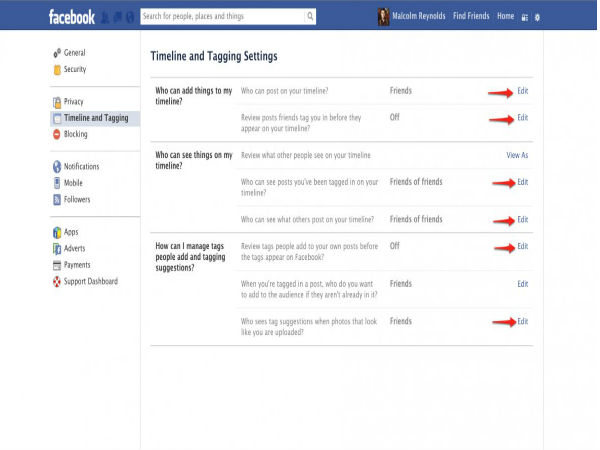The width and height of the screenshot is (600, 450).
Task: Click the General gears icon
Action: [57, 53]
